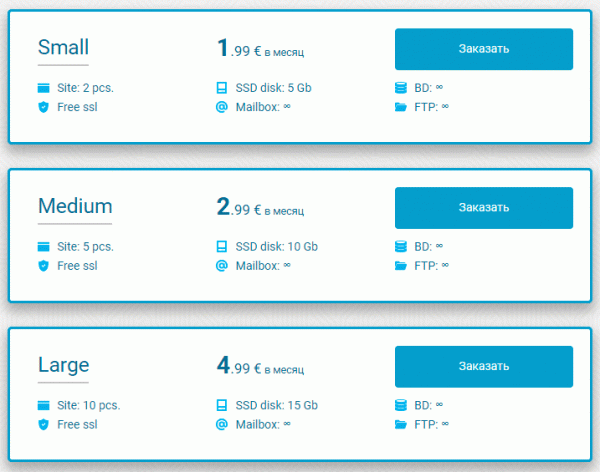Select the Large plan heading
The height and width of the screenshot is (472, 600).
(63, 365)
